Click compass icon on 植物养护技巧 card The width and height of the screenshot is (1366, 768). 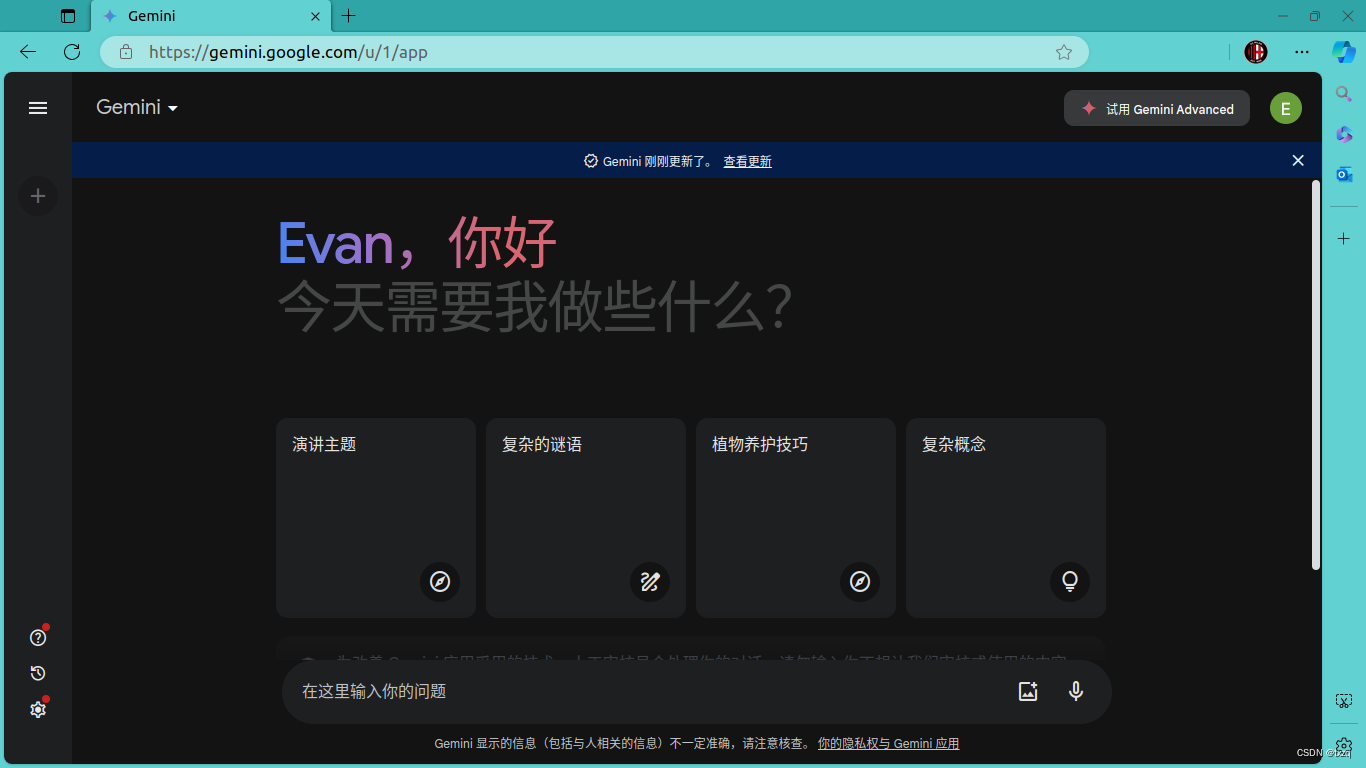pyautogui.click(x=860, y=581)
